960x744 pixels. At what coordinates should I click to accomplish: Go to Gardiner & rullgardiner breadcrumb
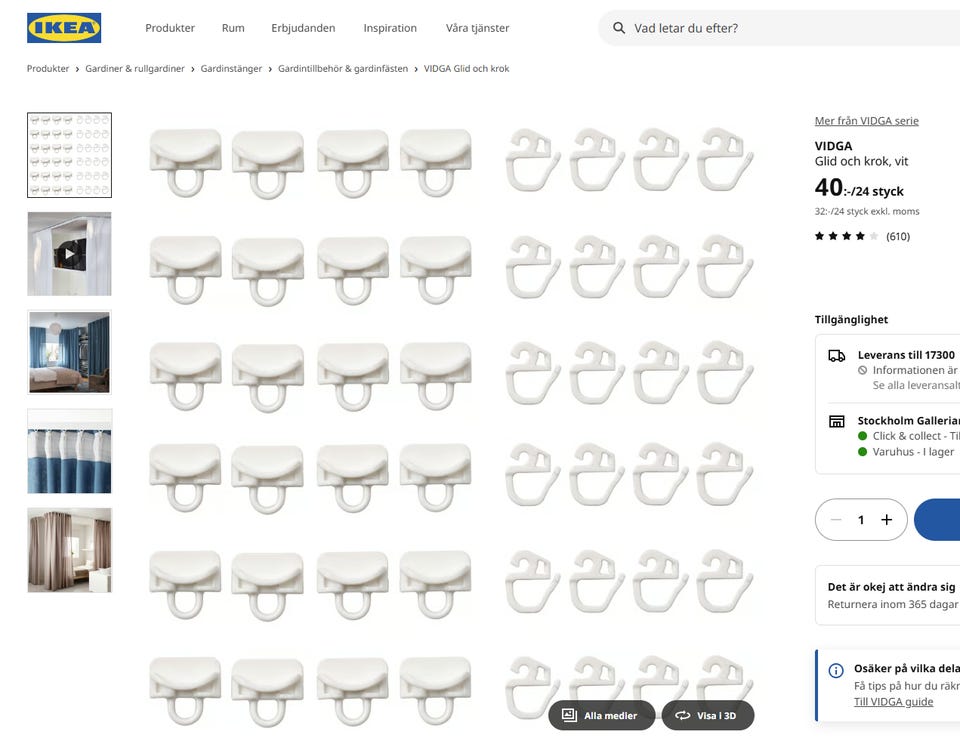click(x=135, y=69)
